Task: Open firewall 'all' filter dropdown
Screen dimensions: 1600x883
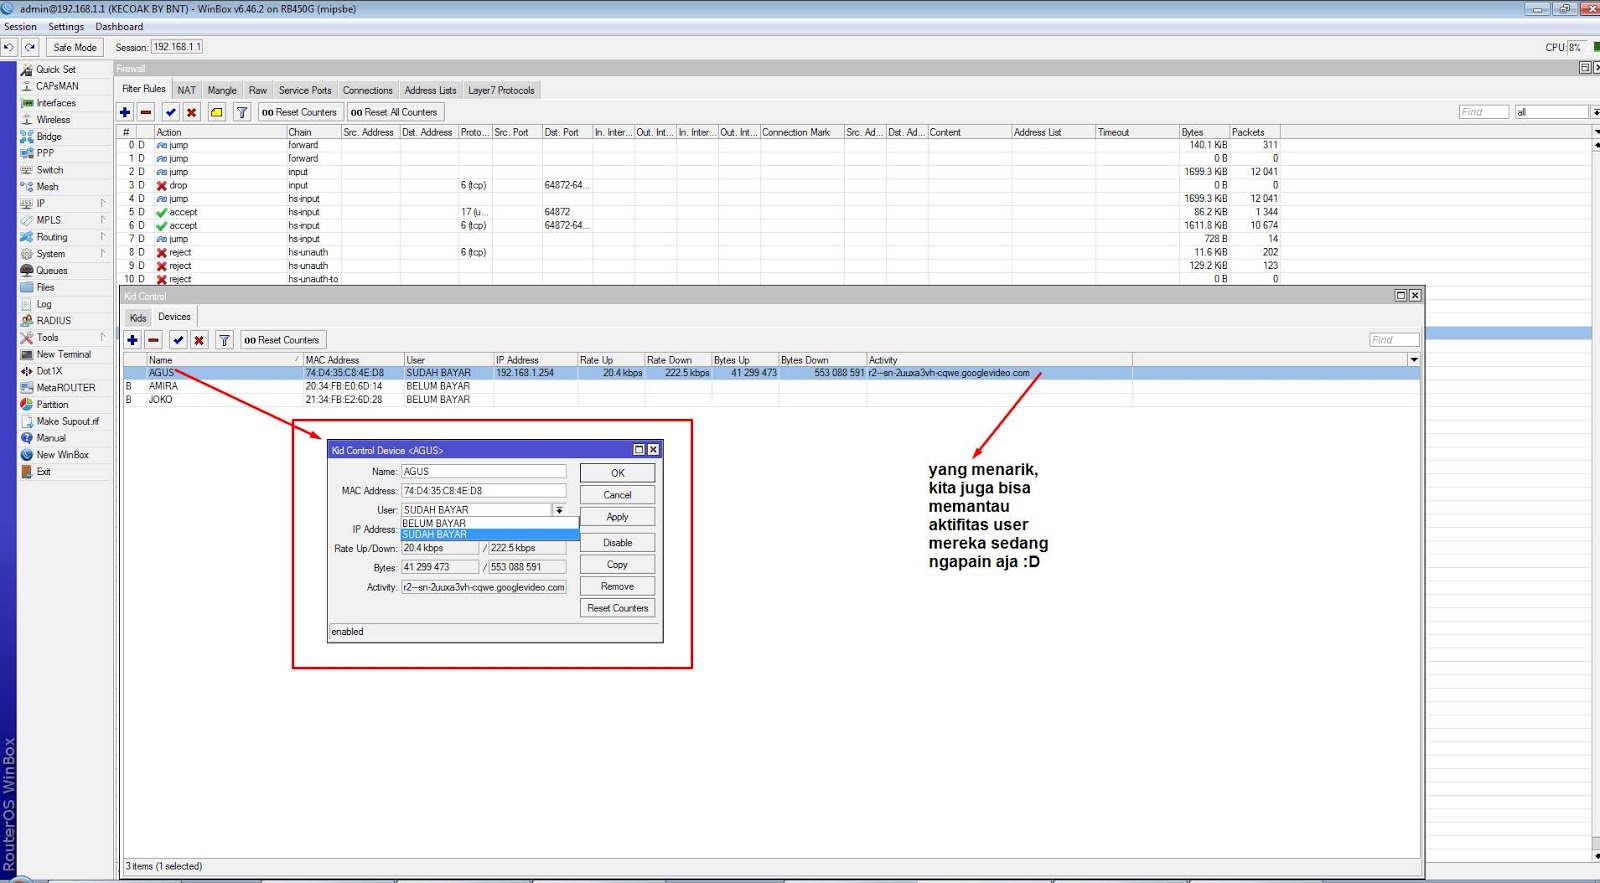Action: click(x=1595, y=112)
